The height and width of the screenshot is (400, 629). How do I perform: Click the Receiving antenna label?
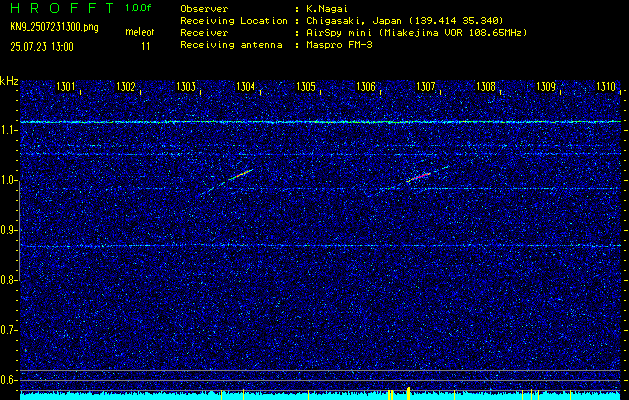(231, 45)
